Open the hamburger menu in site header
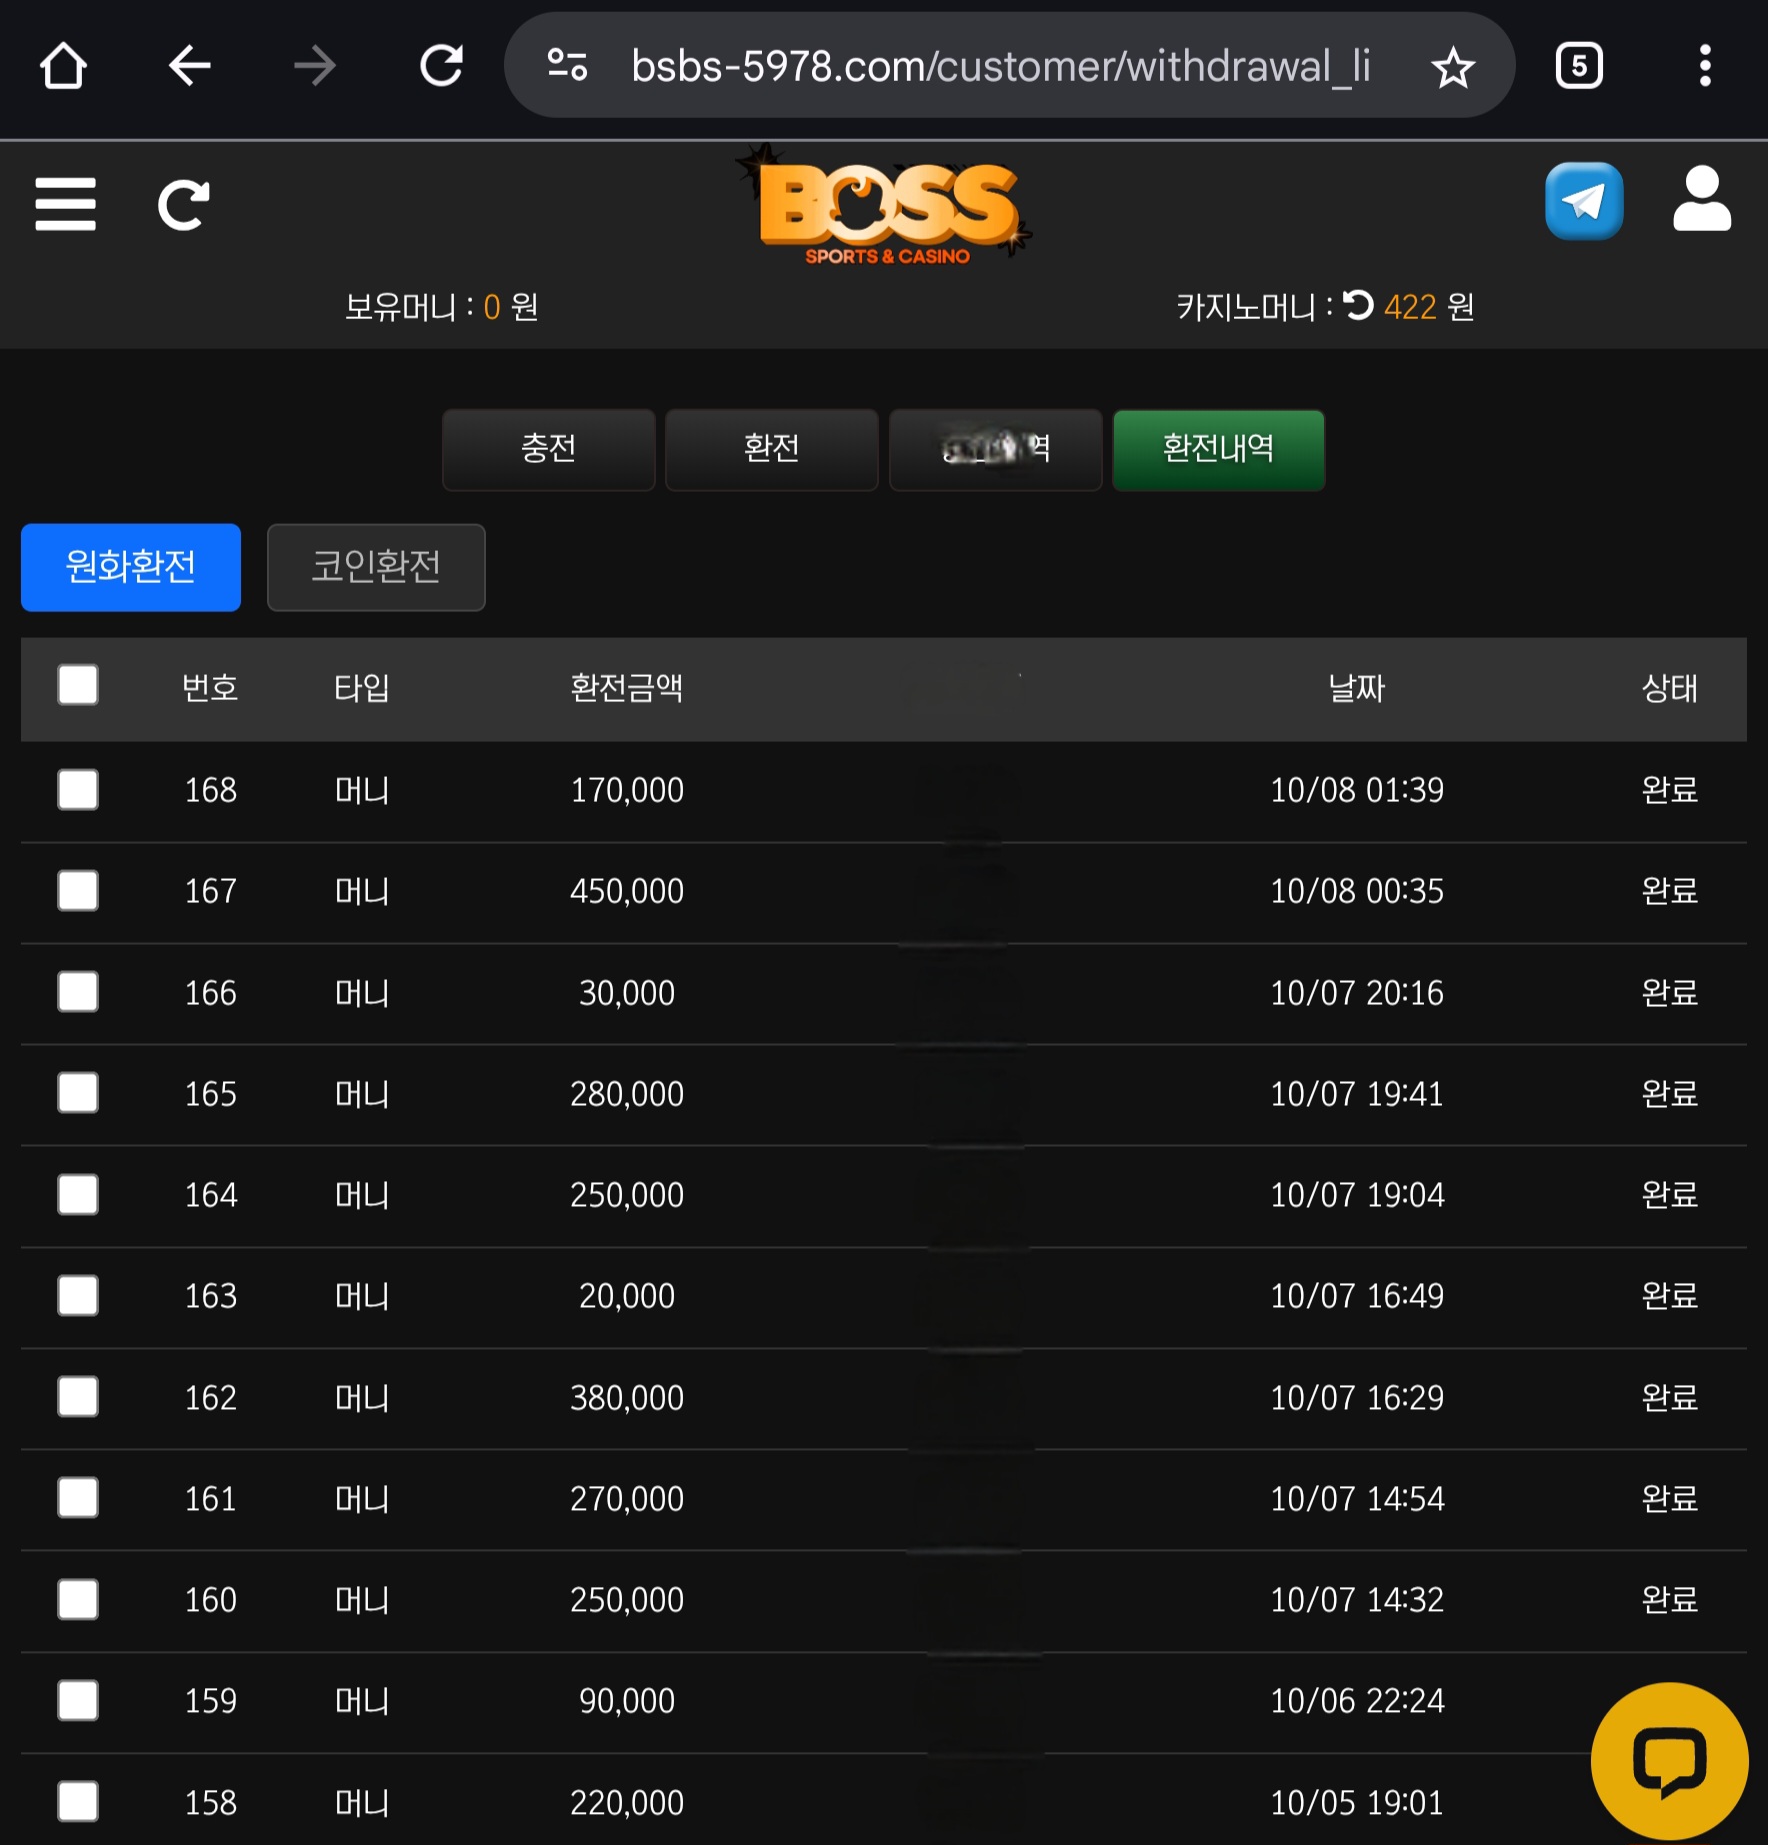 point(65,204)
